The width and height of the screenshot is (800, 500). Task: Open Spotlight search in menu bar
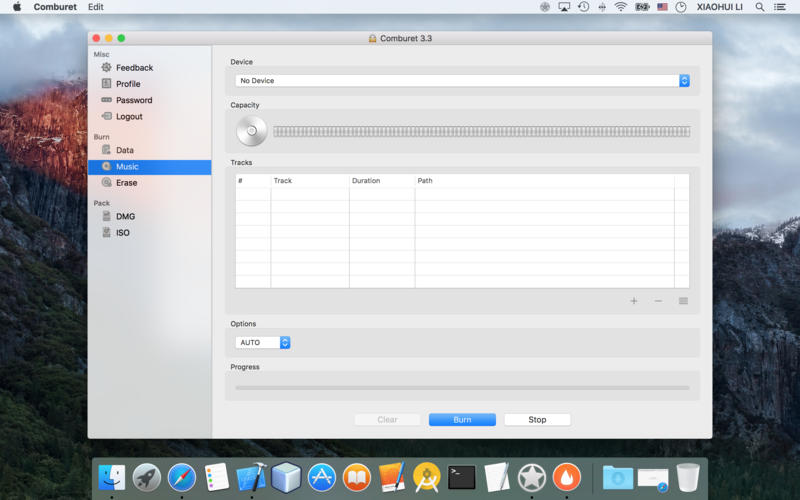[760, 7]
